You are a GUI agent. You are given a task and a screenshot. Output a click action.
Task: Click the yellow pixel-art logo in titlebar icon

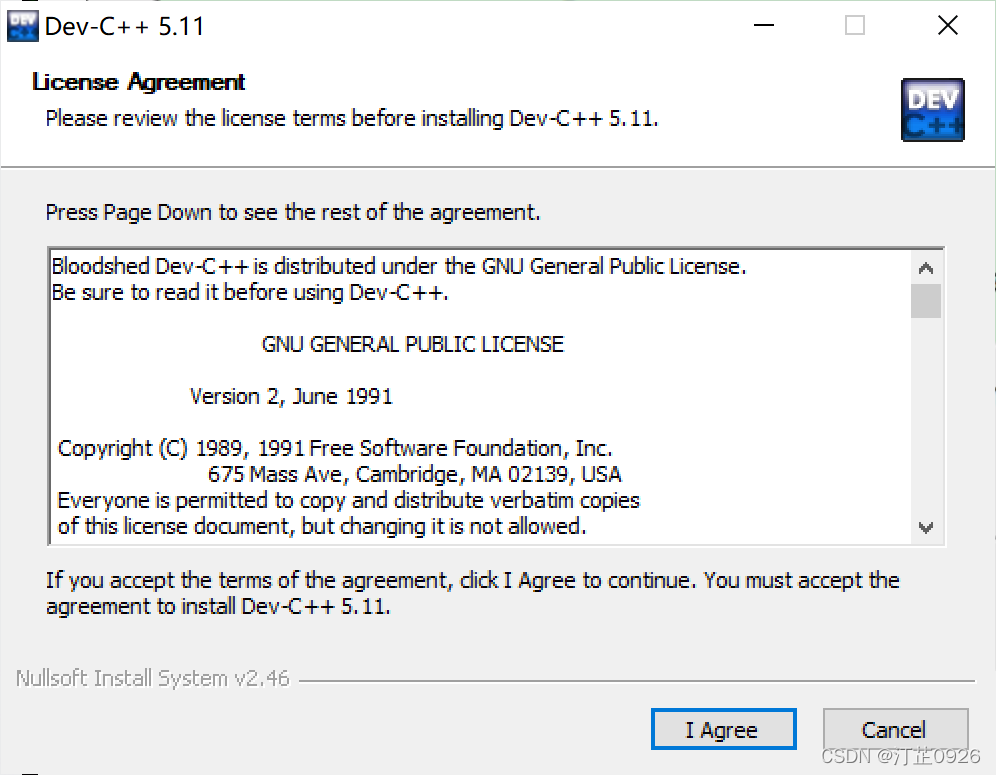(x=21, y=24)
